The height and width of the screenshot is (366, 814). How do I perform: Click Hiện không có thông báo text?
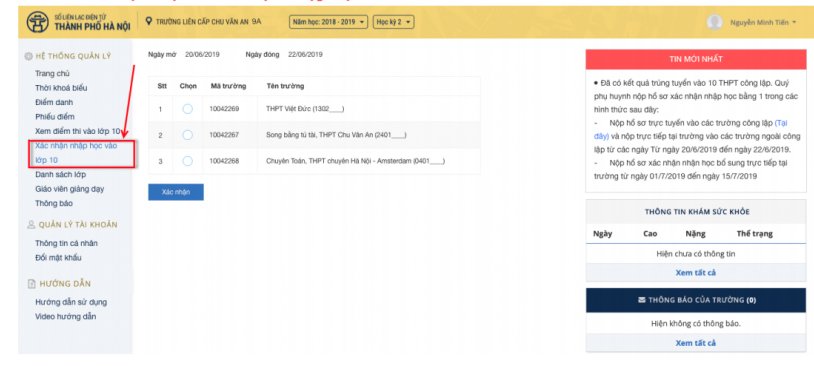696,324
